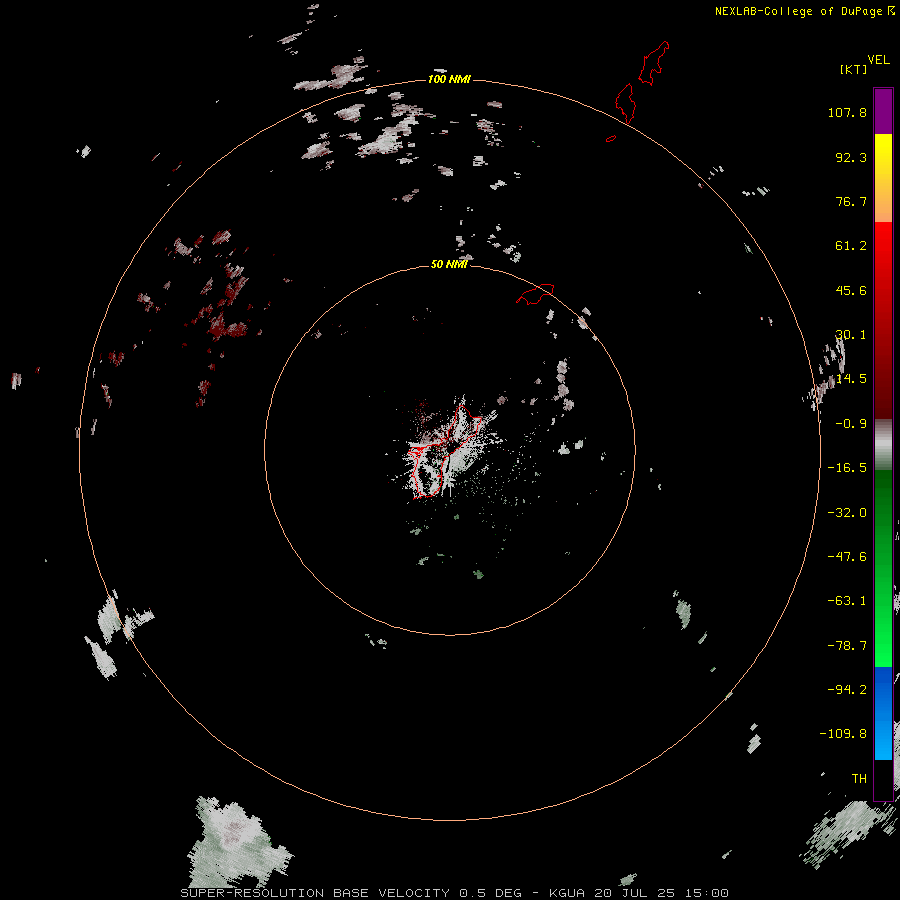
Task: Click the 100 NMI range ring label
Action: click(449, 79)
